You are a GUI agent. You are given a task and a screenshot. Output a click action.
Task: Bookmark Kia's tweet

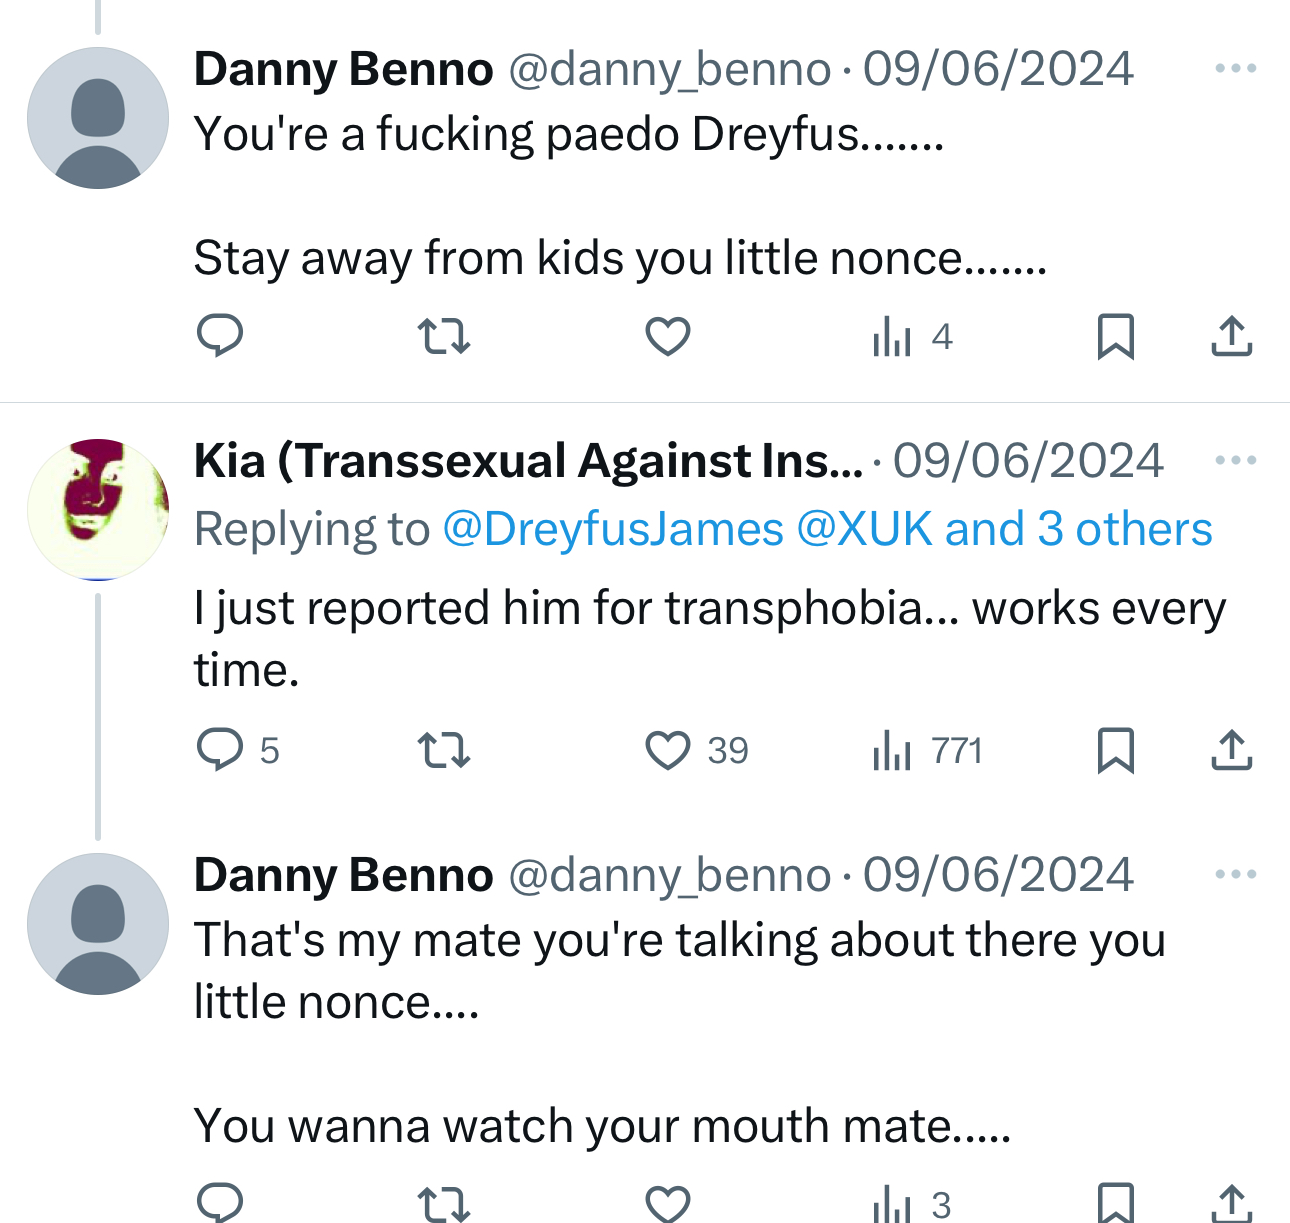pyautogui.click(x=1115, y=750)
